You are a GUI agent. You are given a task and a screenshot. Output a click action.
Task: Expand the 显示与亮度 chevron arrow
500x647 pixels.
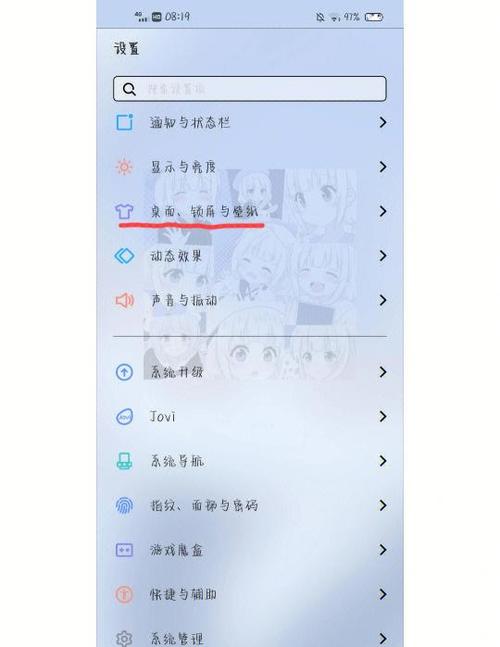[383, 167]
